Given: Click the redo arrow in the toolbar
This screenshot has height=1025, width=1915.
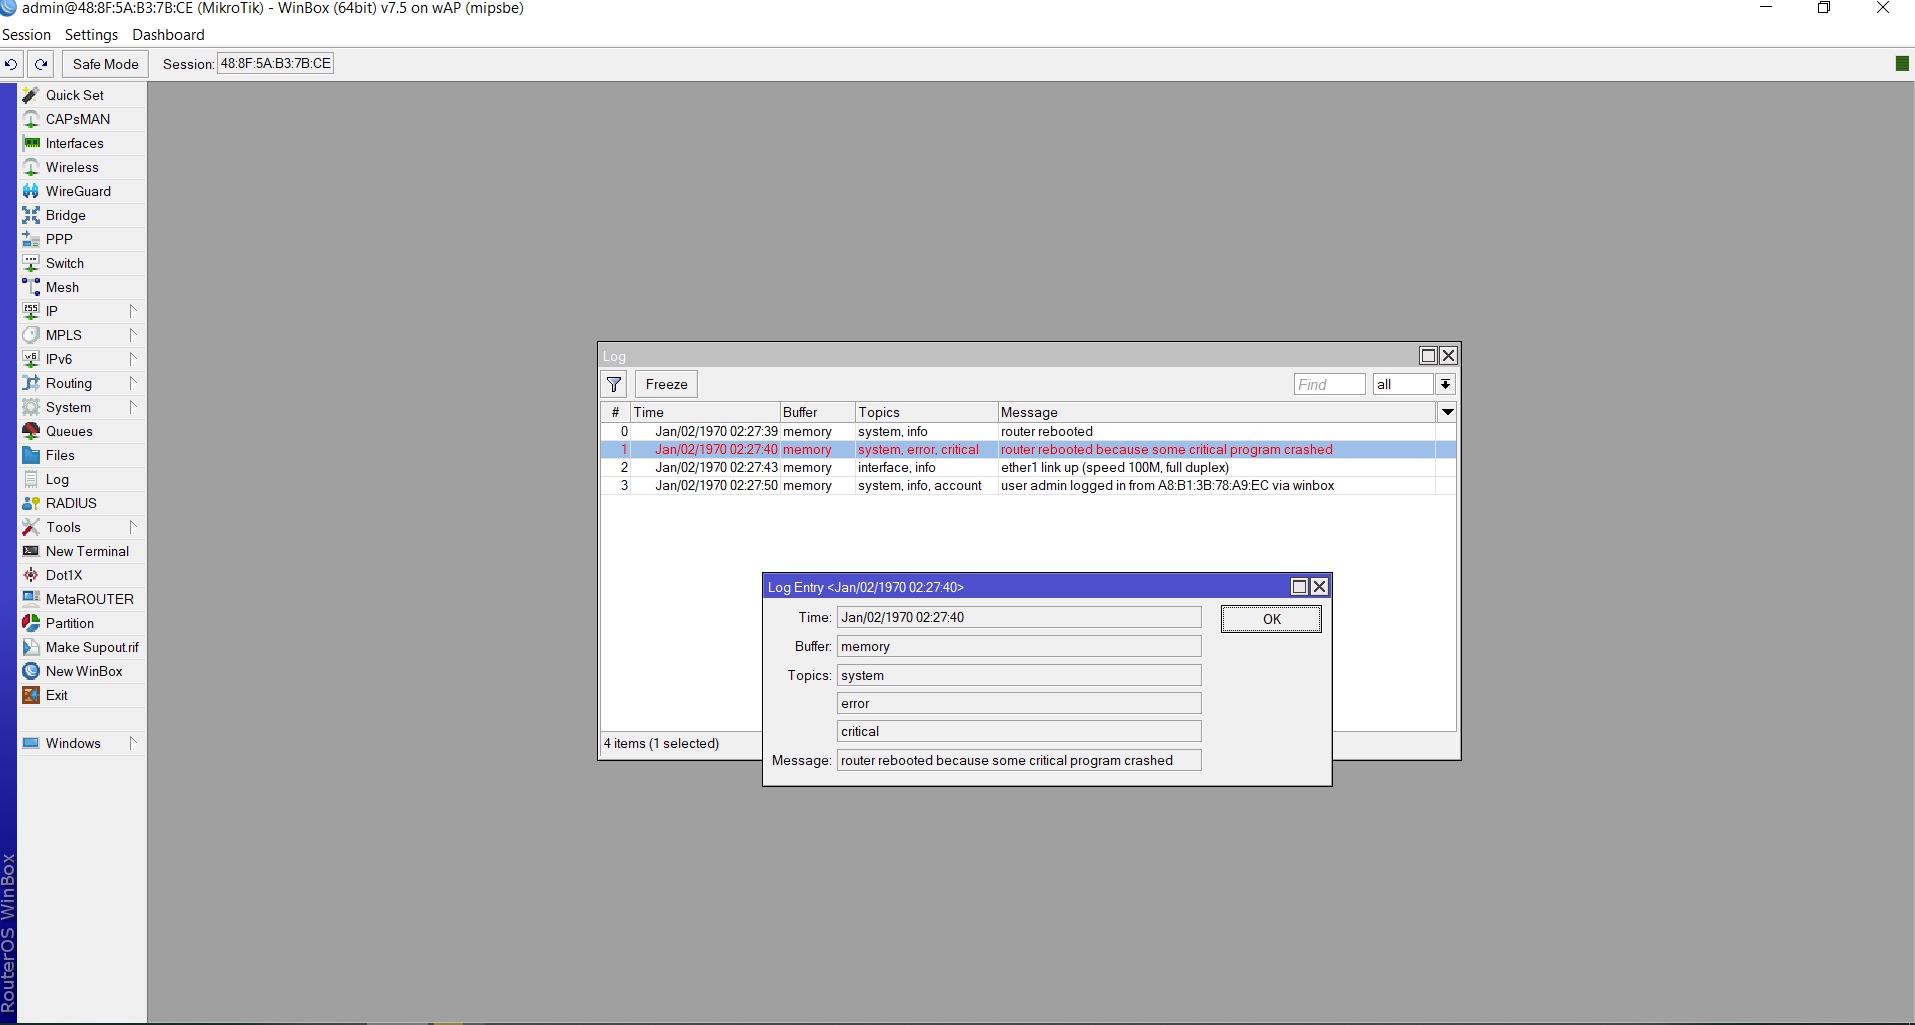Looking at the screenshot, I should pos(41,64).
